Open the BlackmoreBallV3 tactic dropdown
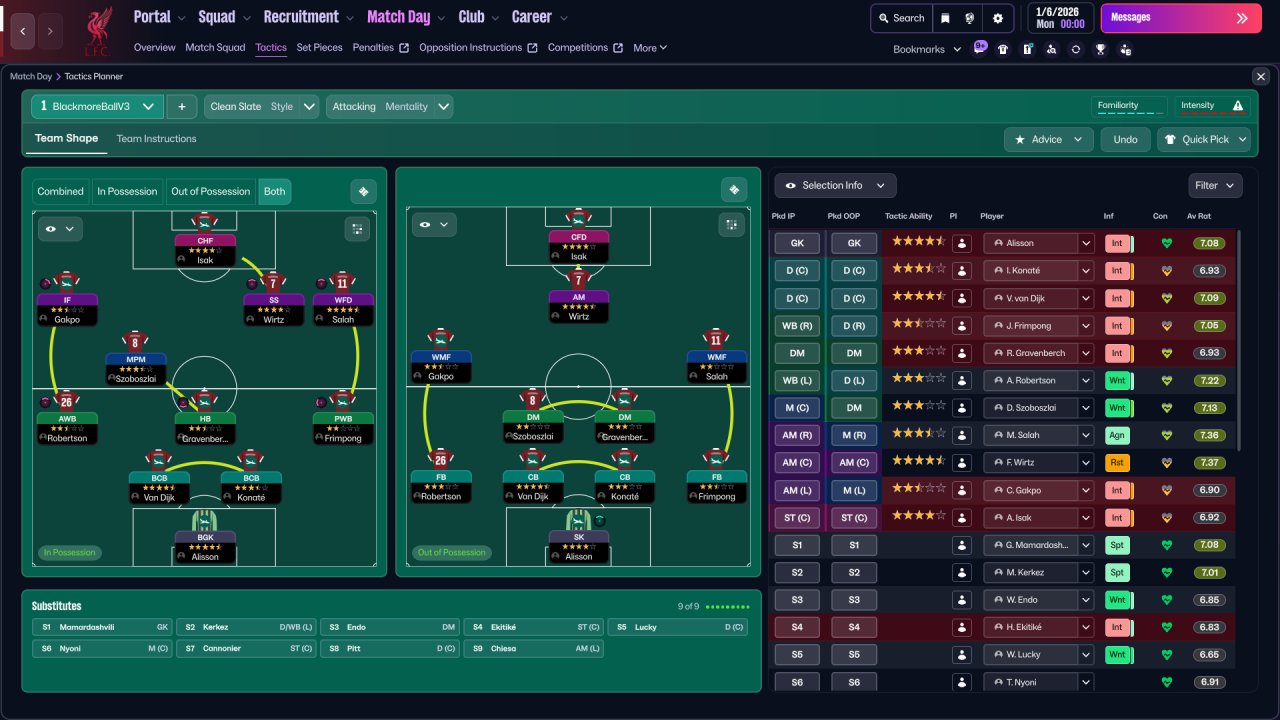1280x720 pixels. click(x=97, y=106)
